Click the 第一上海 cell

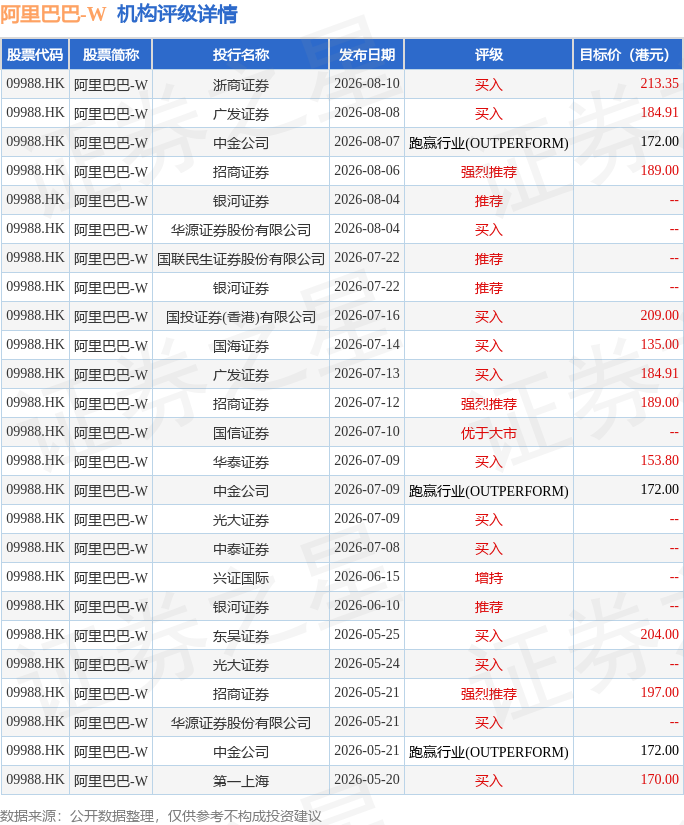point(241,780)
